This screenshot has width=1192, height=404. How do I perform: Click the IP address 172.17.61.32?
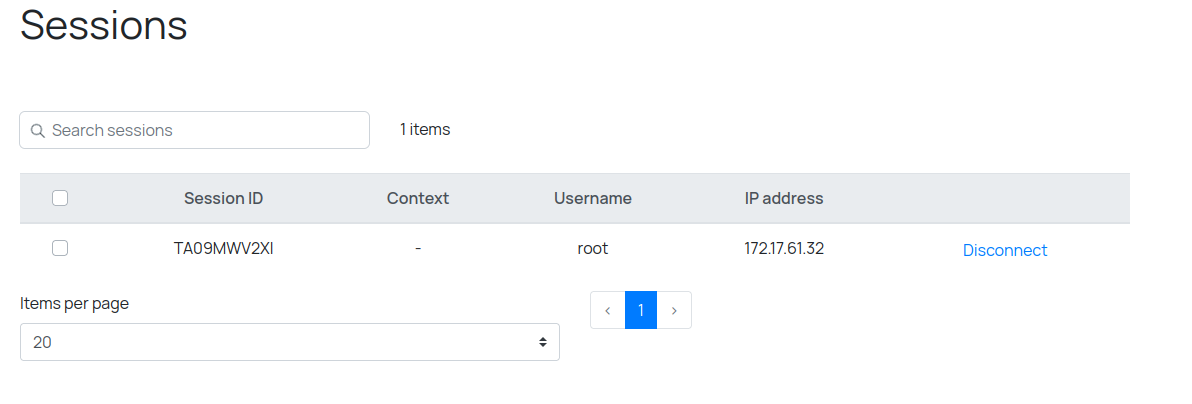point(784,249)
